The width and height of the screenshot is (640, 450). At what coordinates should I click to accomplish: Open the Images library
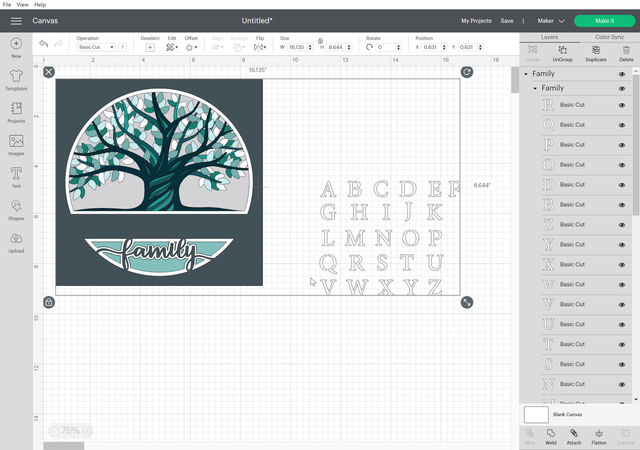click(x=16, y=141)
